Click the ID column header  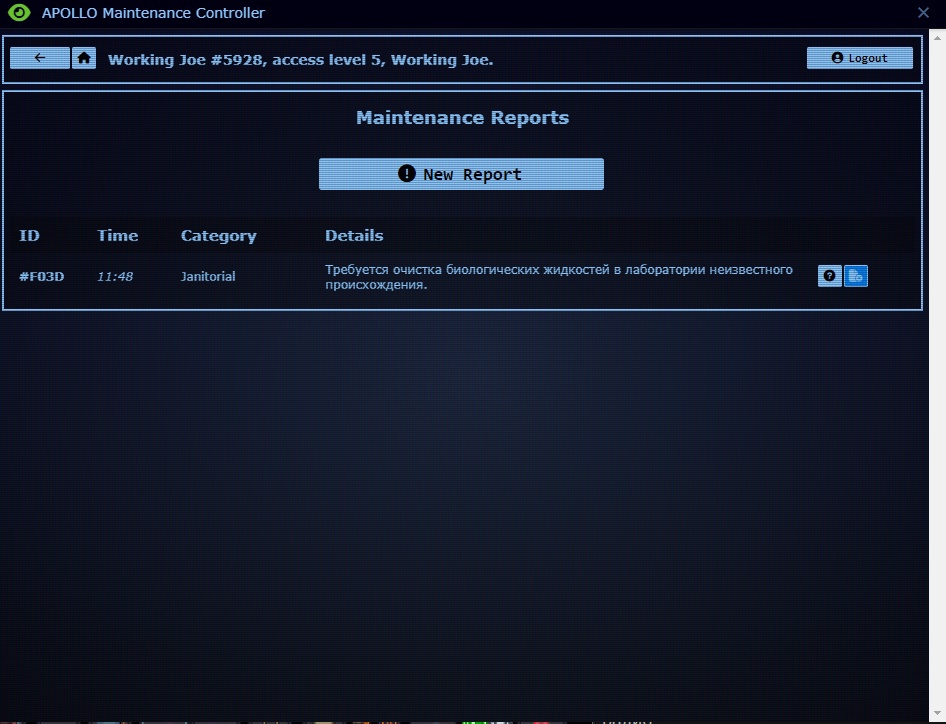point(30,236)
